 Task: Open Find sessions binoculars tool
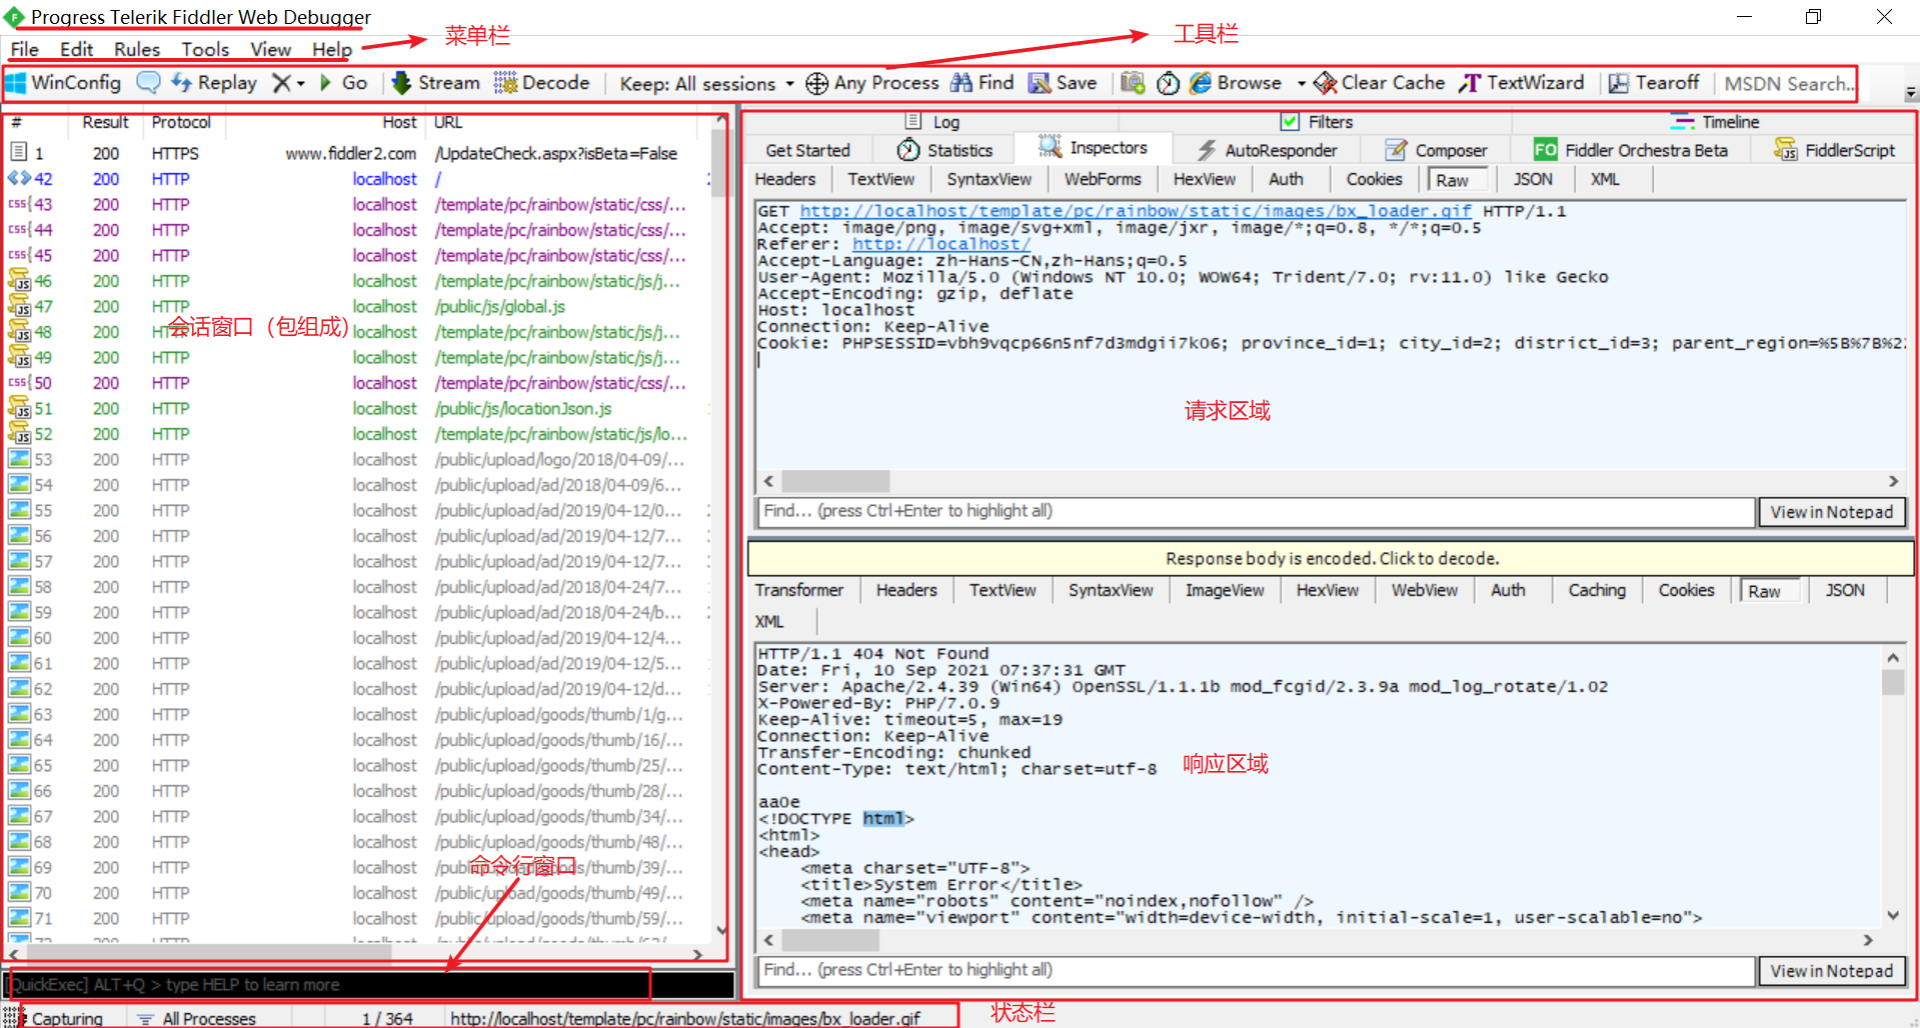click(x=982, y=83)
